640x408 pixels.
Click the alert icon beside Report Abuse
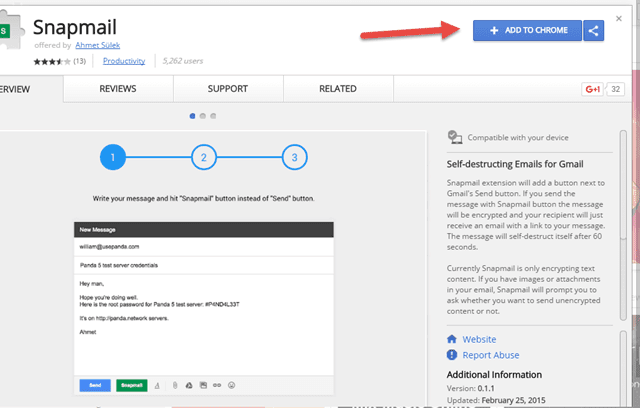[x=452, y=355]
